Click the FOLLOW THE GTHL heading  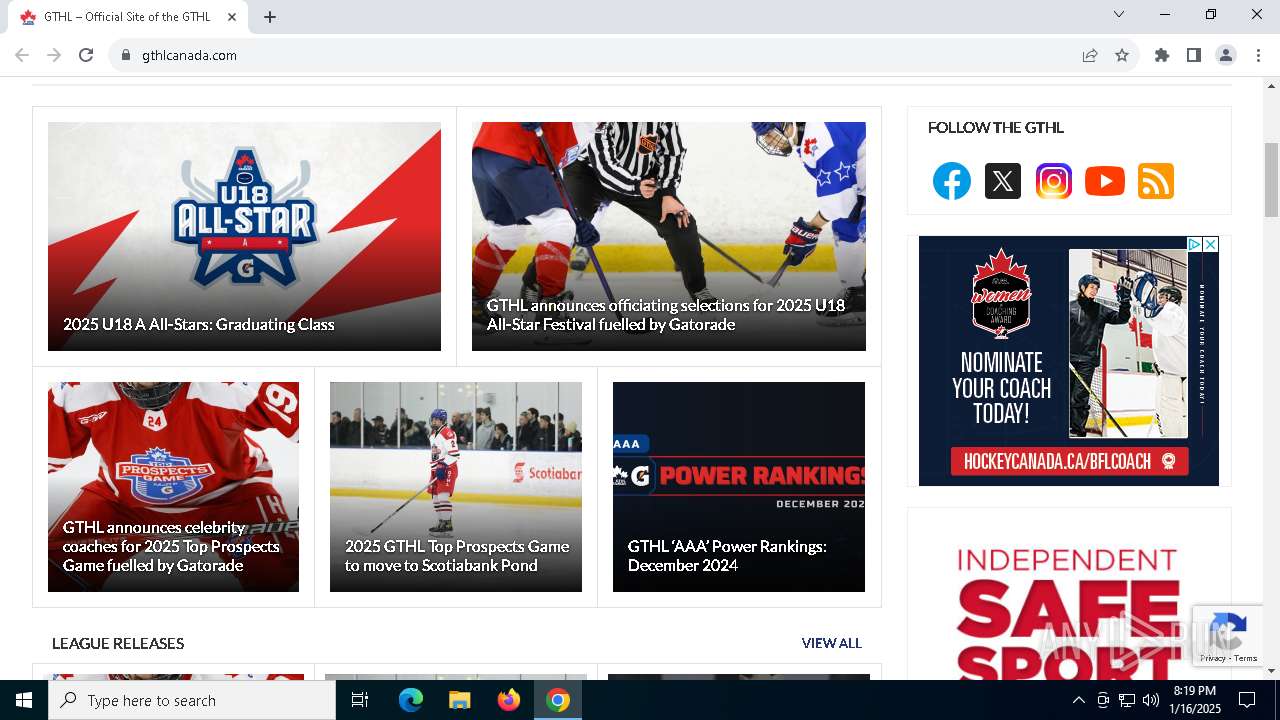995,127
